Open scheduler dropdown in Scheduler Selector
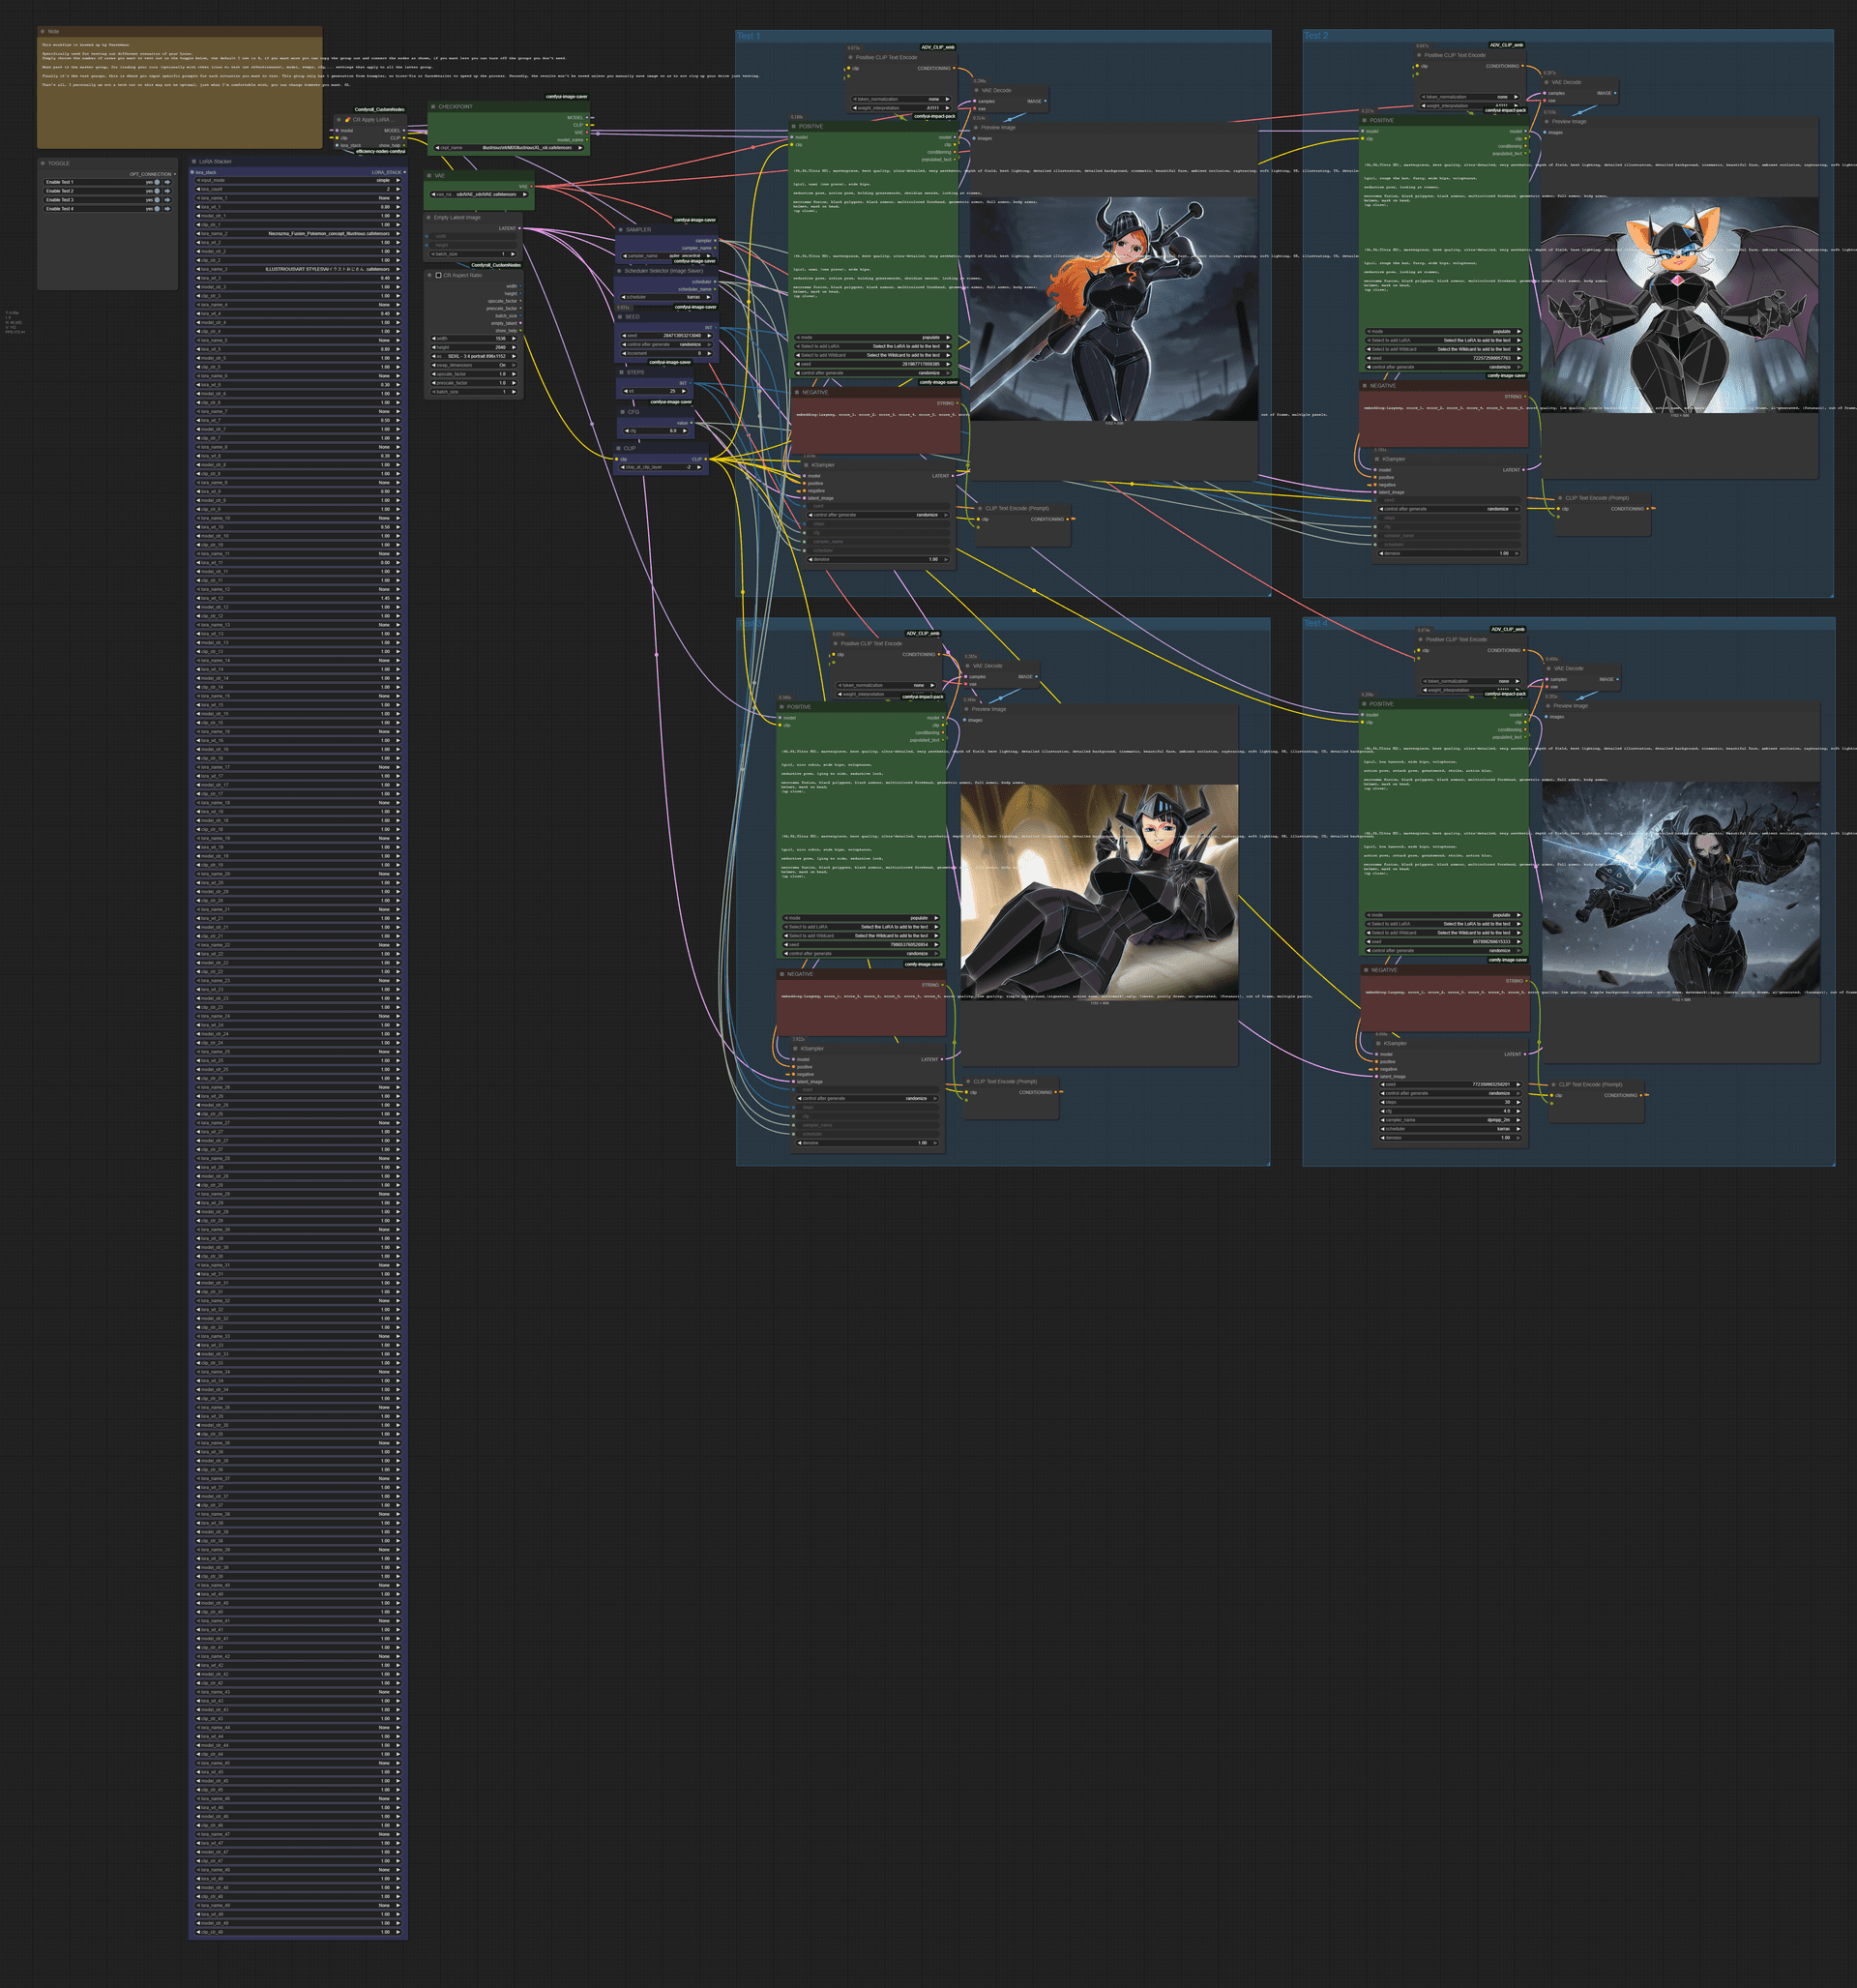1857x1988 pixels. (x=667, y=297)
